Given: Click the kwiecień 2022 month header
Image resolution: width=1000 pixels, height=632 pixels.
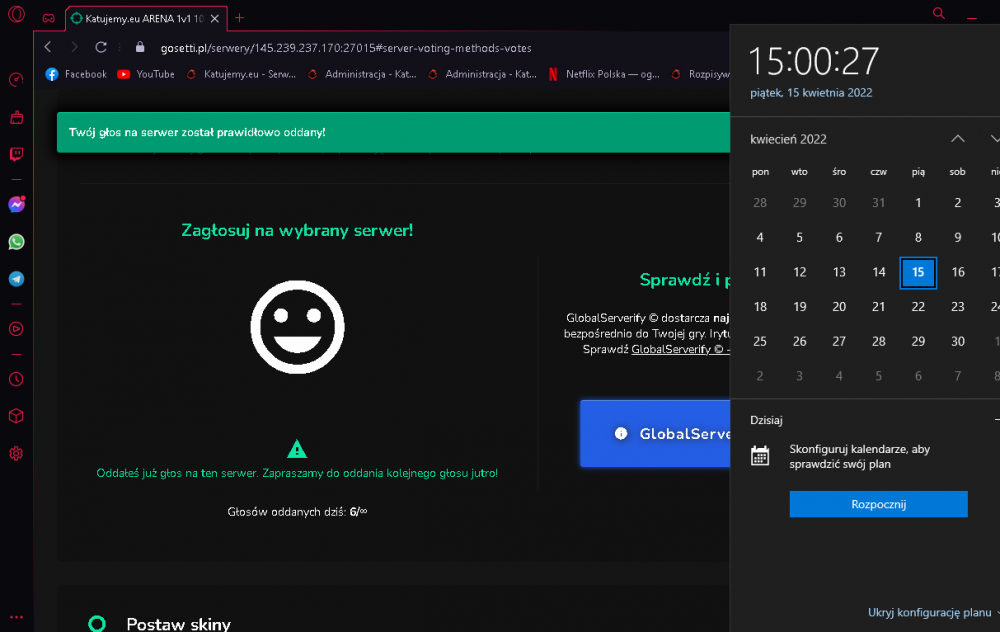Looking at the screenshot, I should point(788,139).
